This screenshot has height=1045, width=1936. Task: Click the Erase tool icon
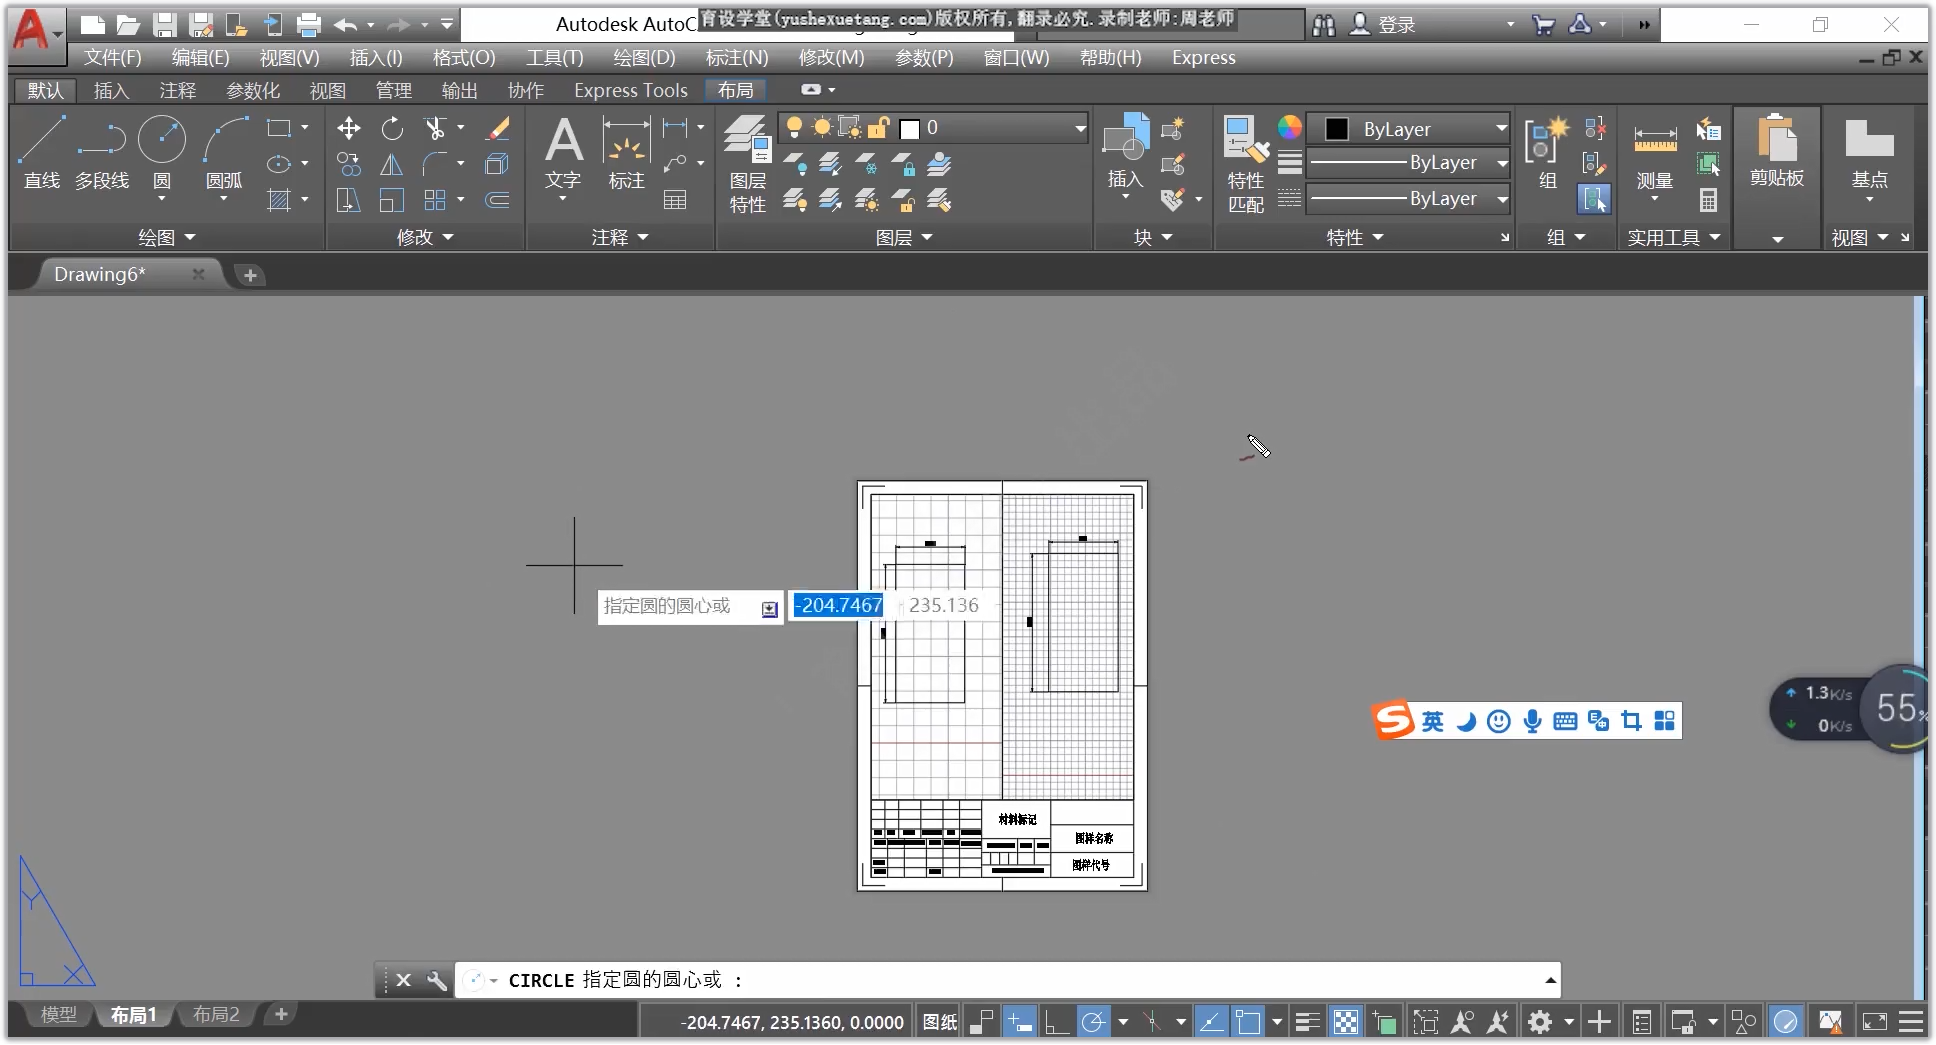pyautogui.click(x=497, y=128)
